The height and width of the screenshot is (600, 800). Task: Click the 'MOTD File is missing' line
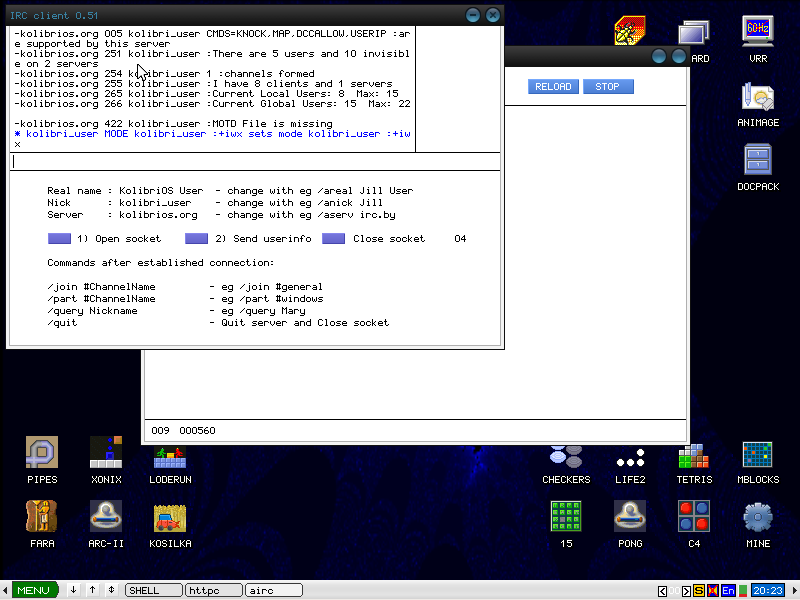[x=173, y=123]
